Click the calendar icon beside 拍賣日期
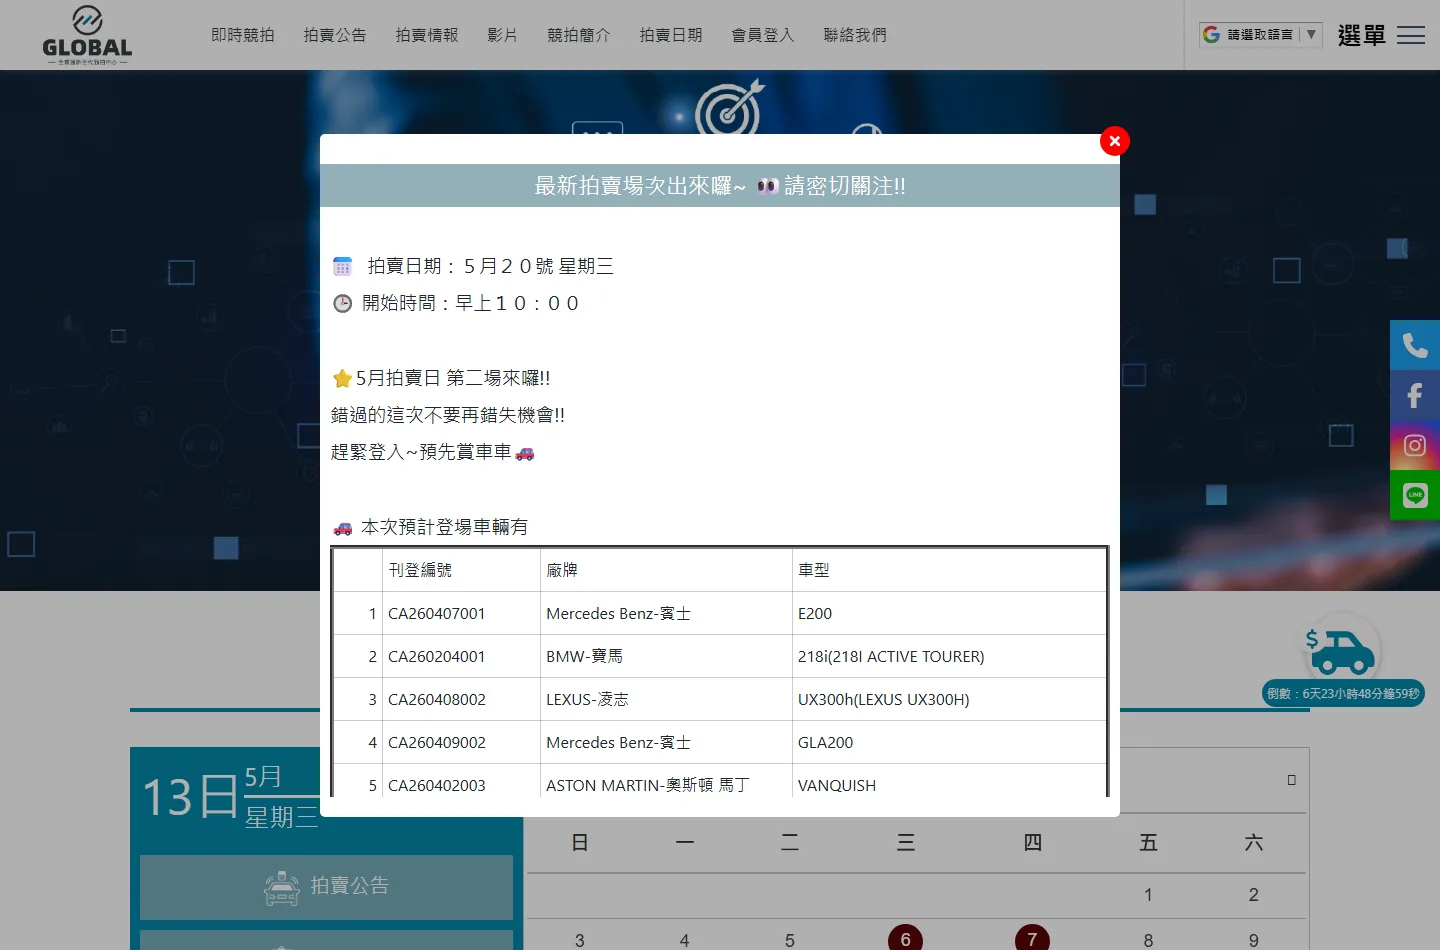This screenshot has width=1440, height=950. coord(342,266)
